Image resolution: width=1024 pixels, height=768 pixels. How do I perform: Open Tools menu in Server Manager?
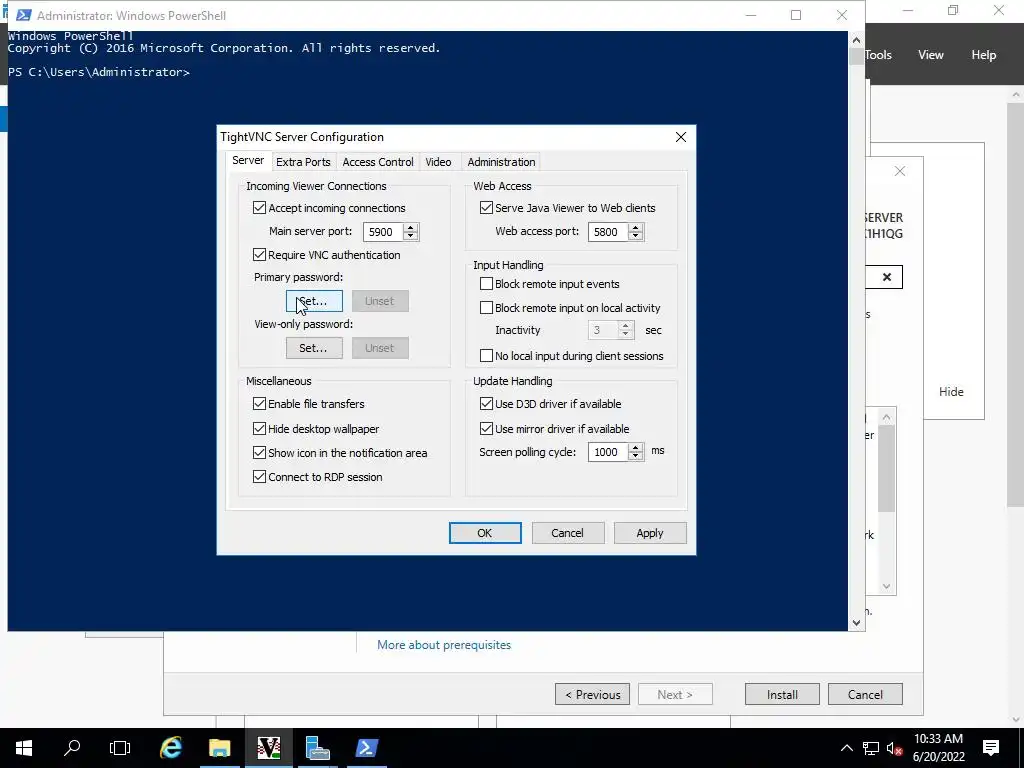coord(878,55)
